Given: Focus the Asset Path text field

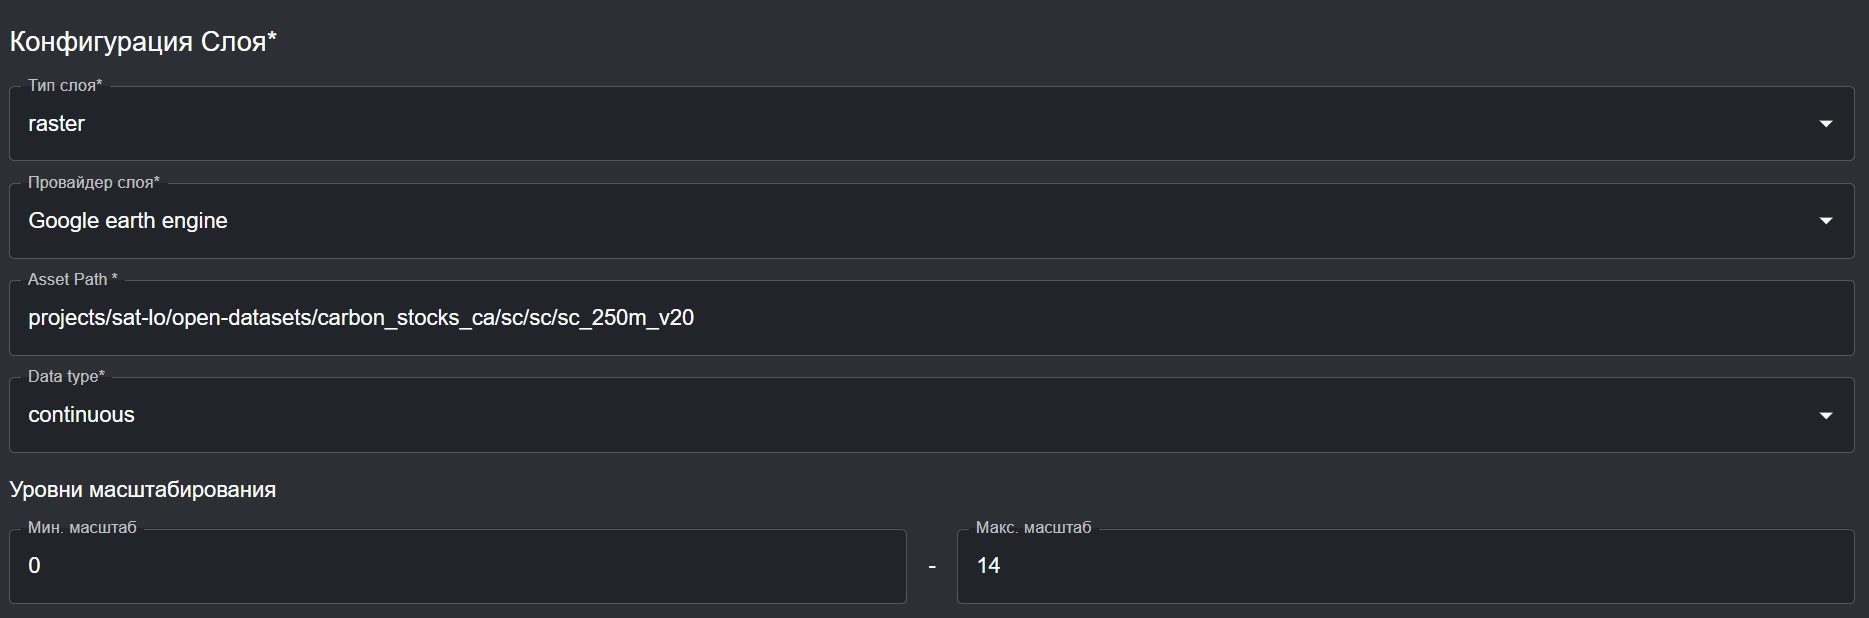Looking at the screenshot, I should click(x=1200, y=318).
